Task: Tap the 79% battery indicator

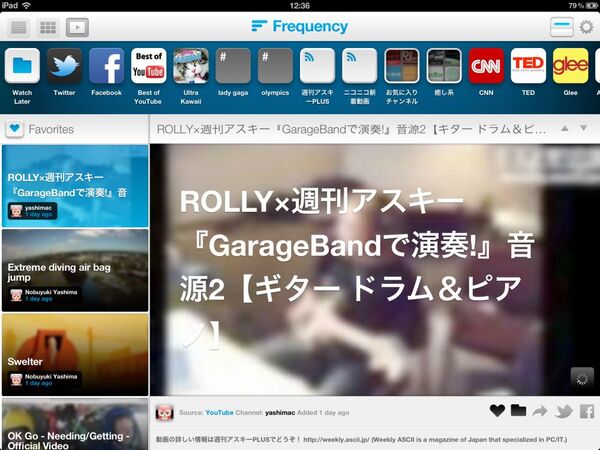Action: 583,5
